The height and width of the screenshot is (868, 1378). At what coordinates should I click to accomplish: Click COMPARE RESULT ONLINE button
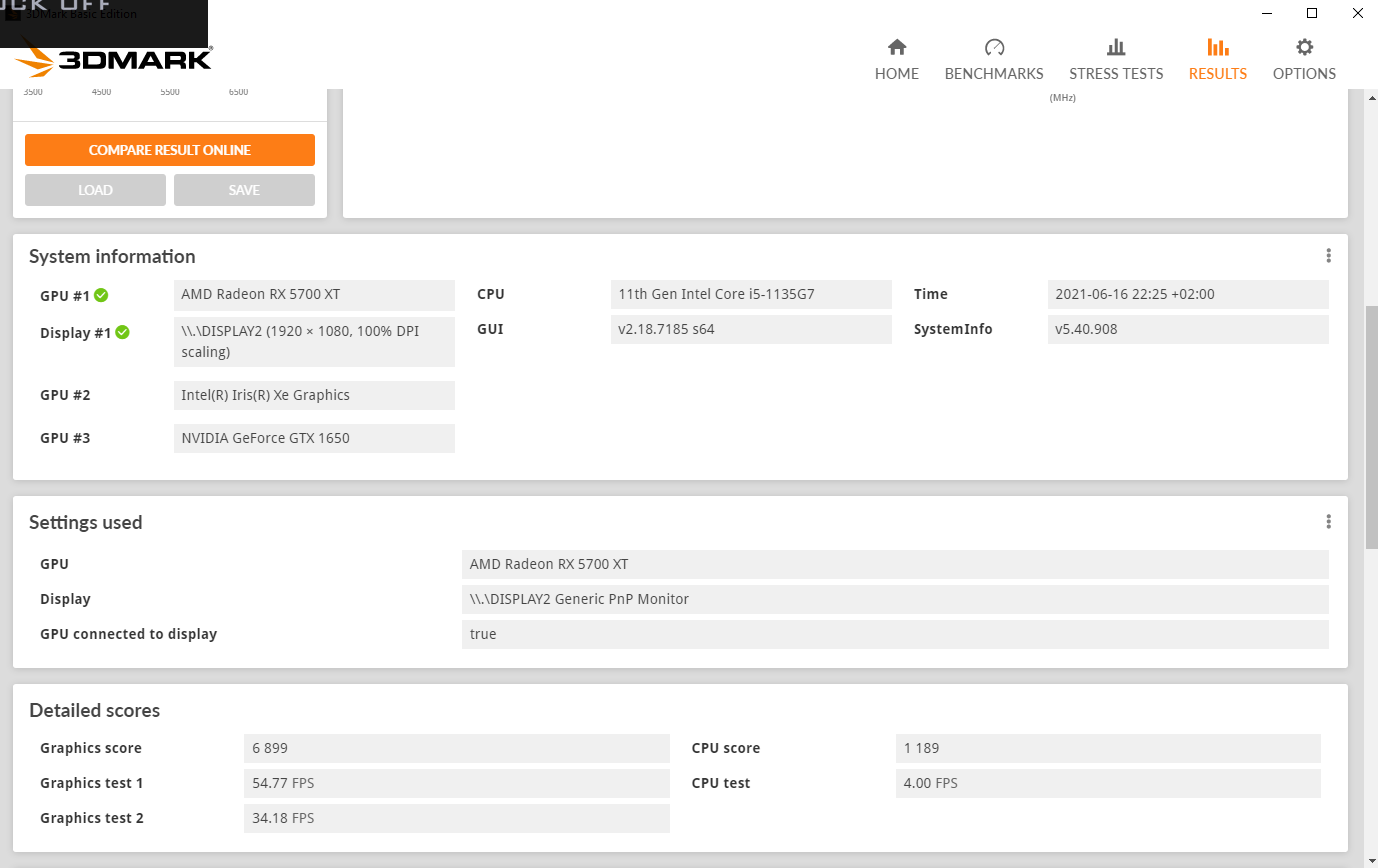click(170, 150)
